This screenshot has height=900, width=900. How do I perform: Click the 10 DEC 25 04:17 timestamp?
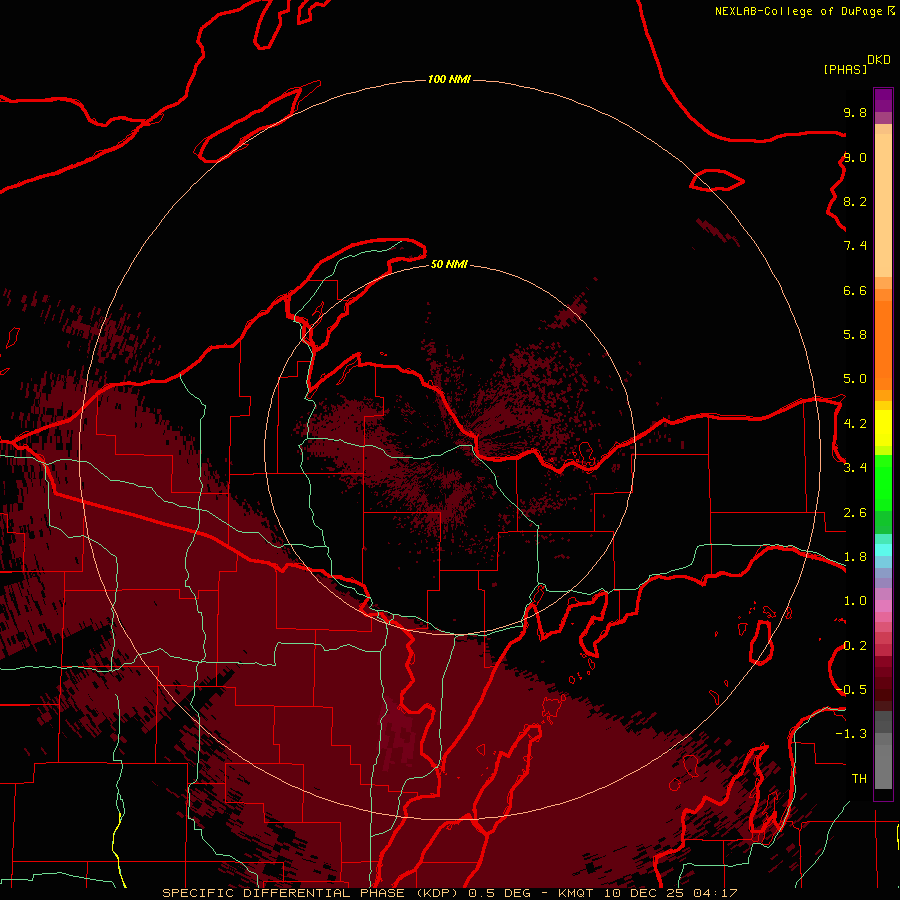[x=670, y=893]
